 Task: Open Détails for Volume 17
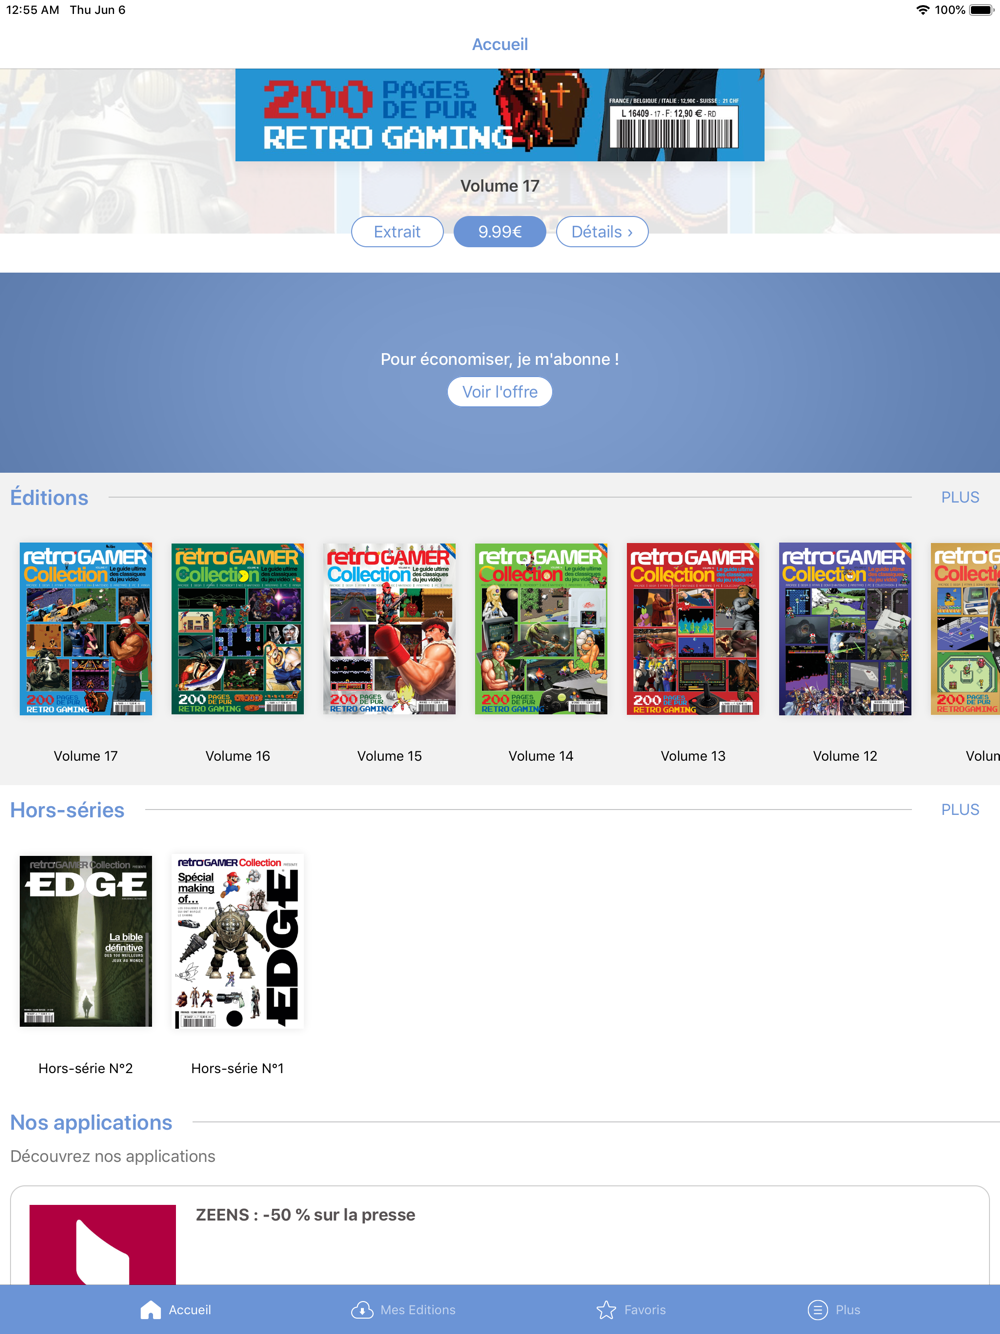click(602, 232)
